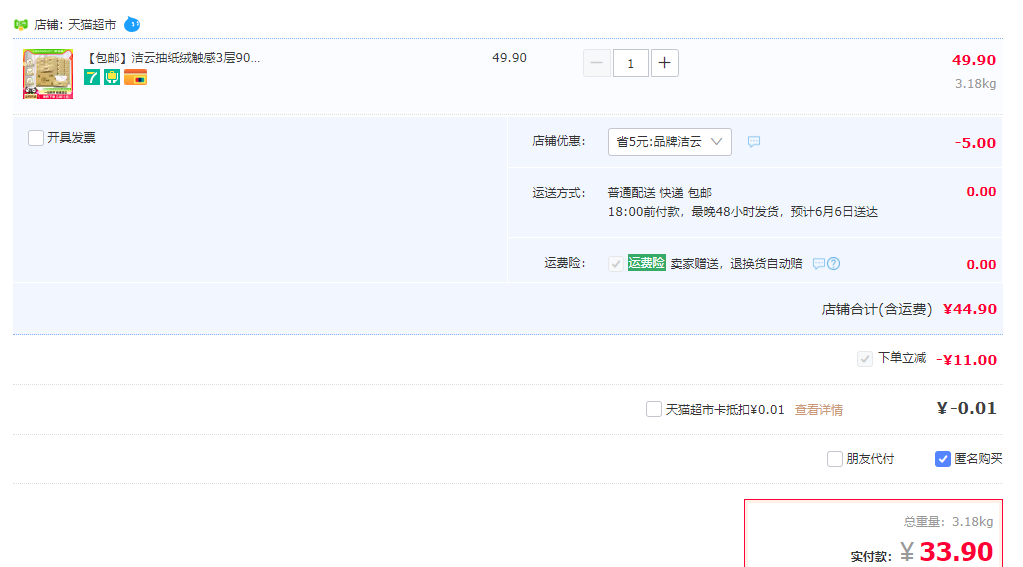Viewport: 1023px width, 567px height.
Task: Open the 洁云抽纸 product title link
Action: 173,58
